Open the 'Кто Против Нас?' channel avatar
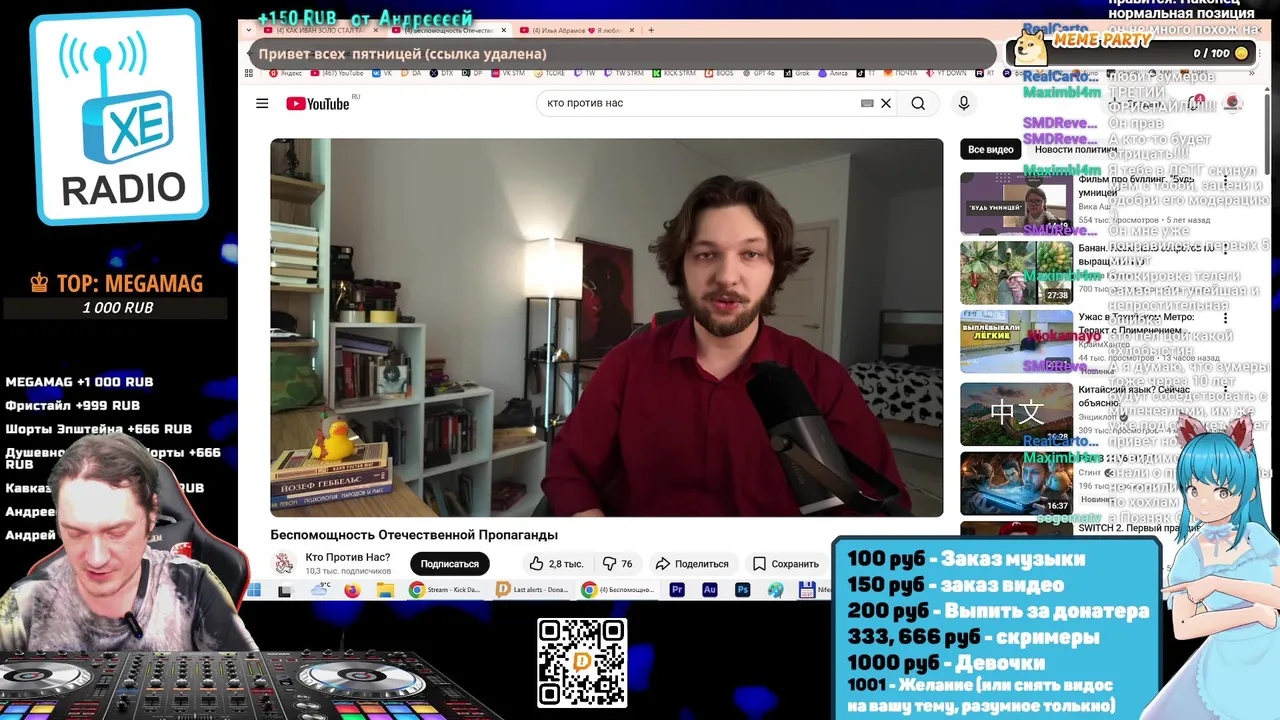The width and height of the screenshot is (1280, 720). click(x=284, y=564)
